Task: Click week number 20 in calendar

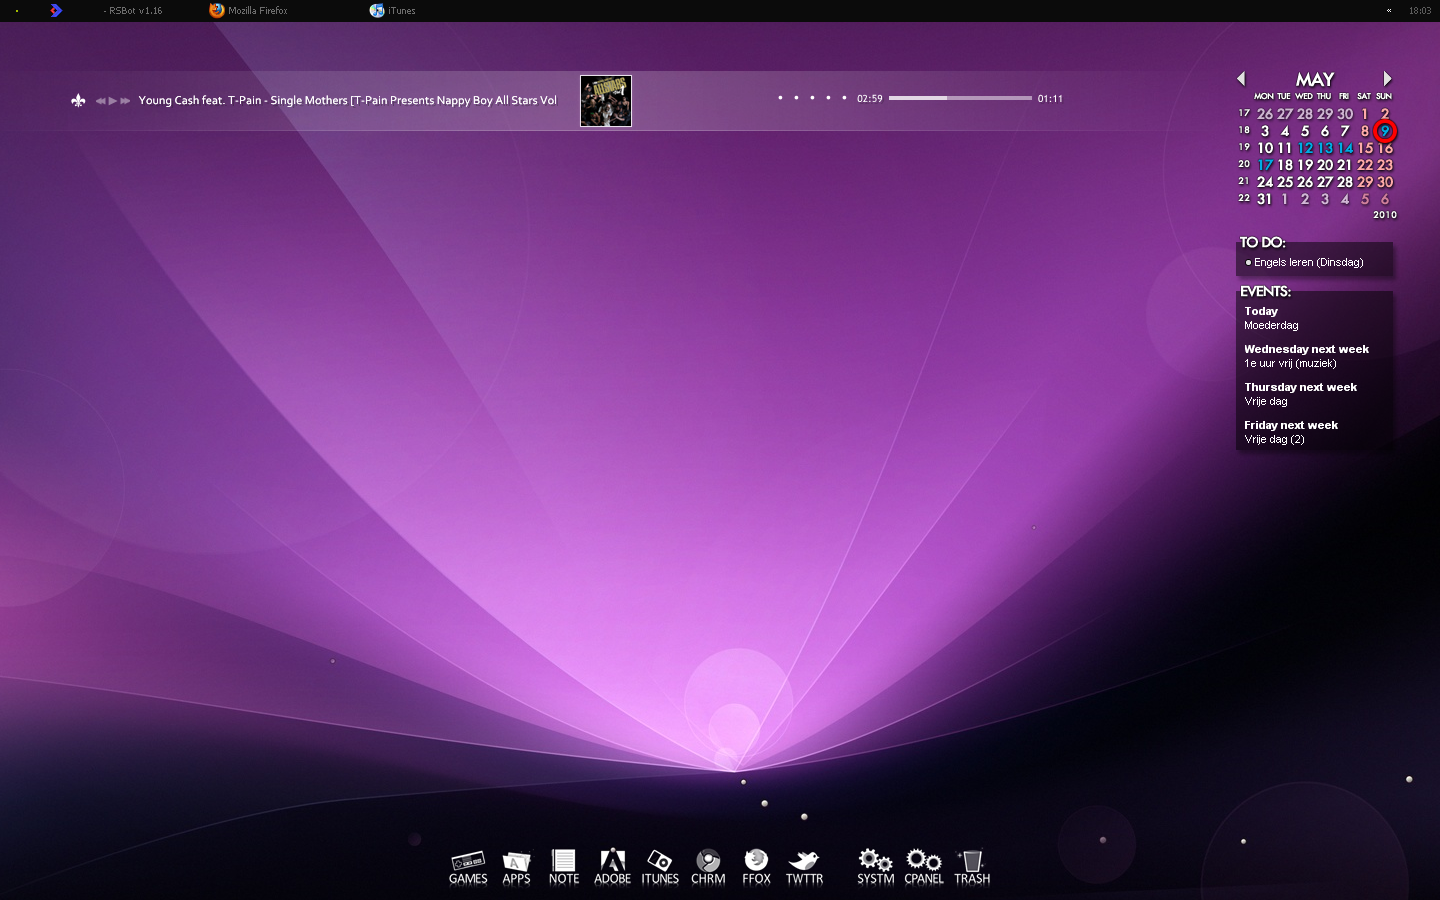Action: pyautogui.click(x=1244, y=164)
